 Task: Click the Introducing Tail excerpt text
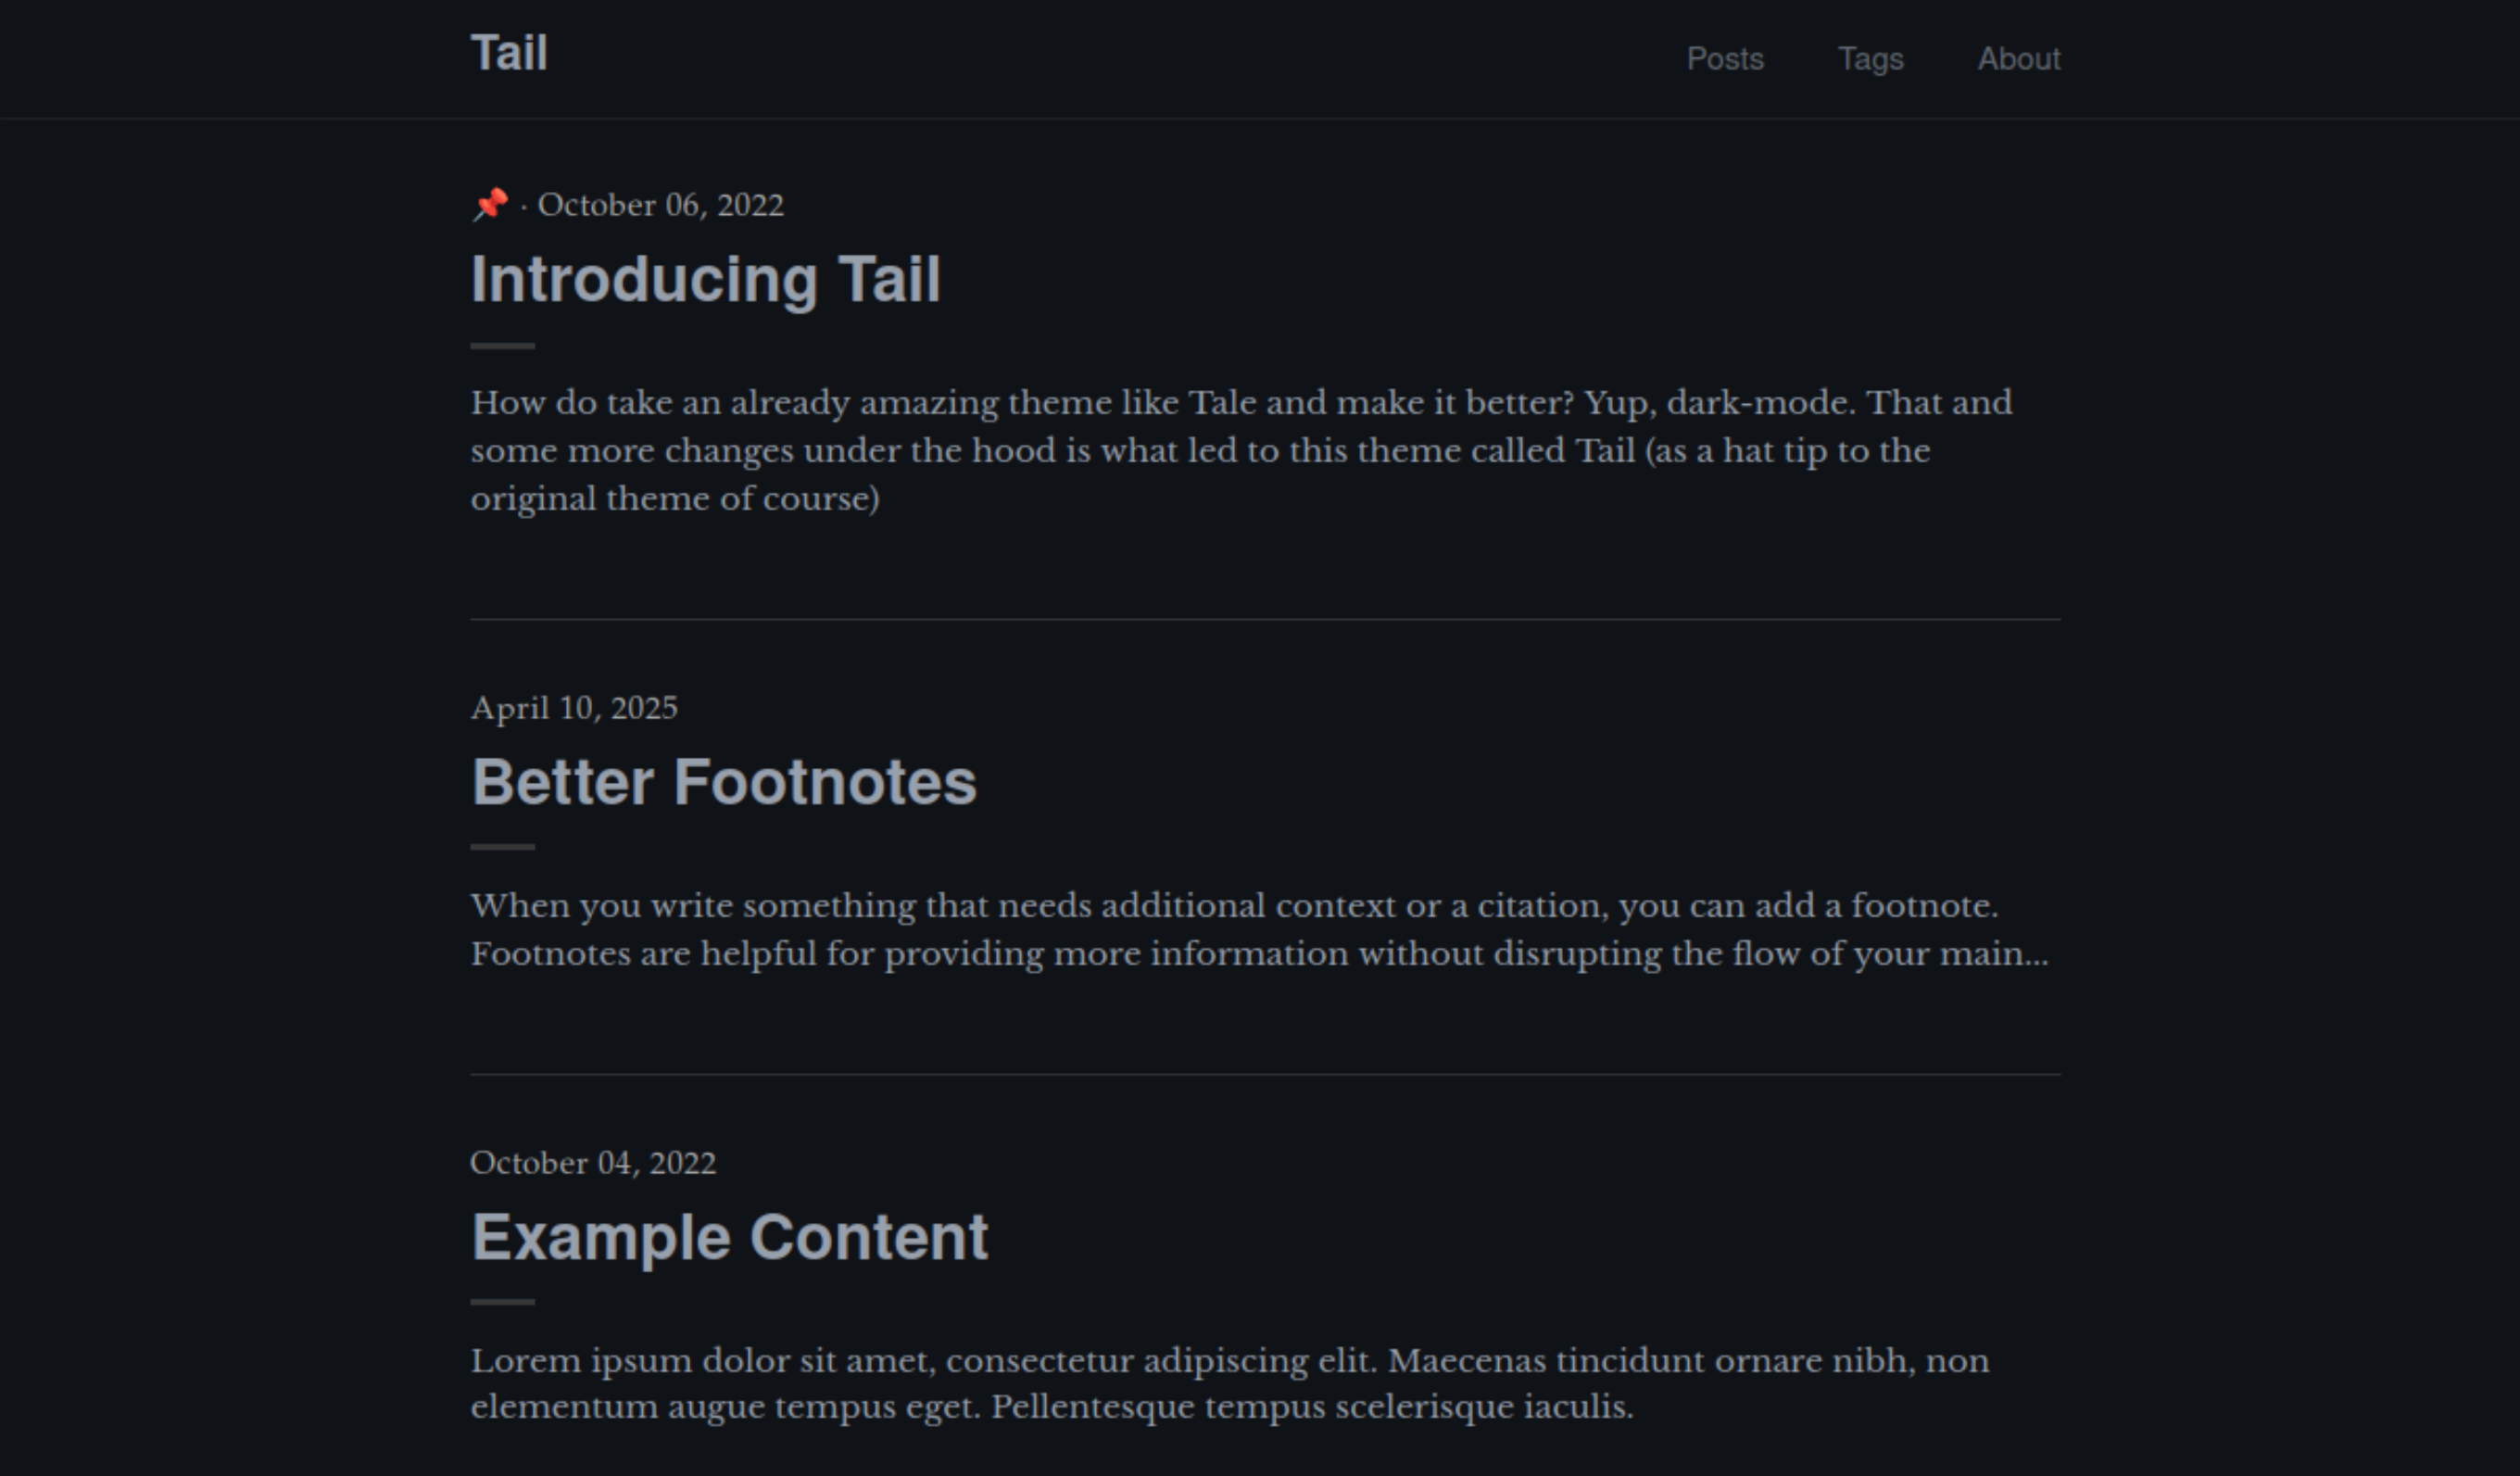click(1240, 450)
